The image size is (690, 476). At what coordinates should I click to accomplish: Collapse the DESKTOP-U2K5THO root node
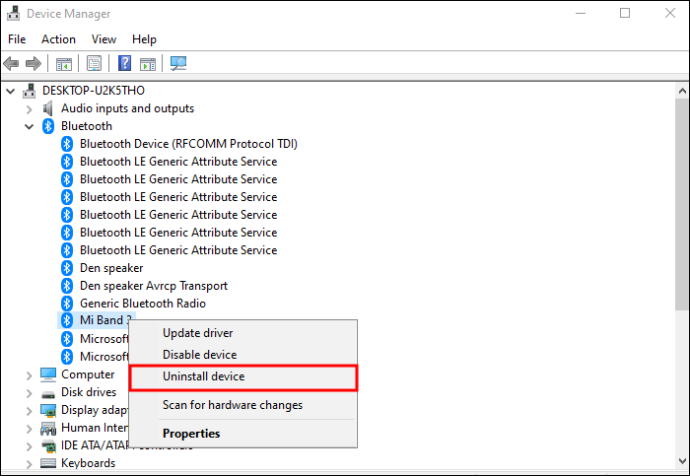(10, 92)
